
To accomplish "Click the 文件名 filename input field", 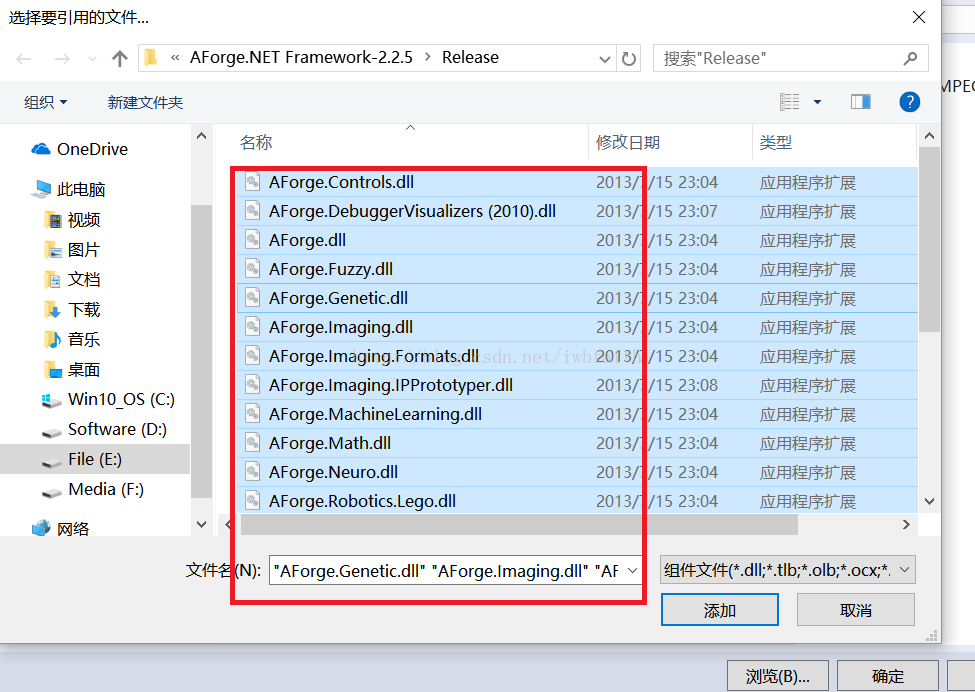I will click(x=447, y=571).
